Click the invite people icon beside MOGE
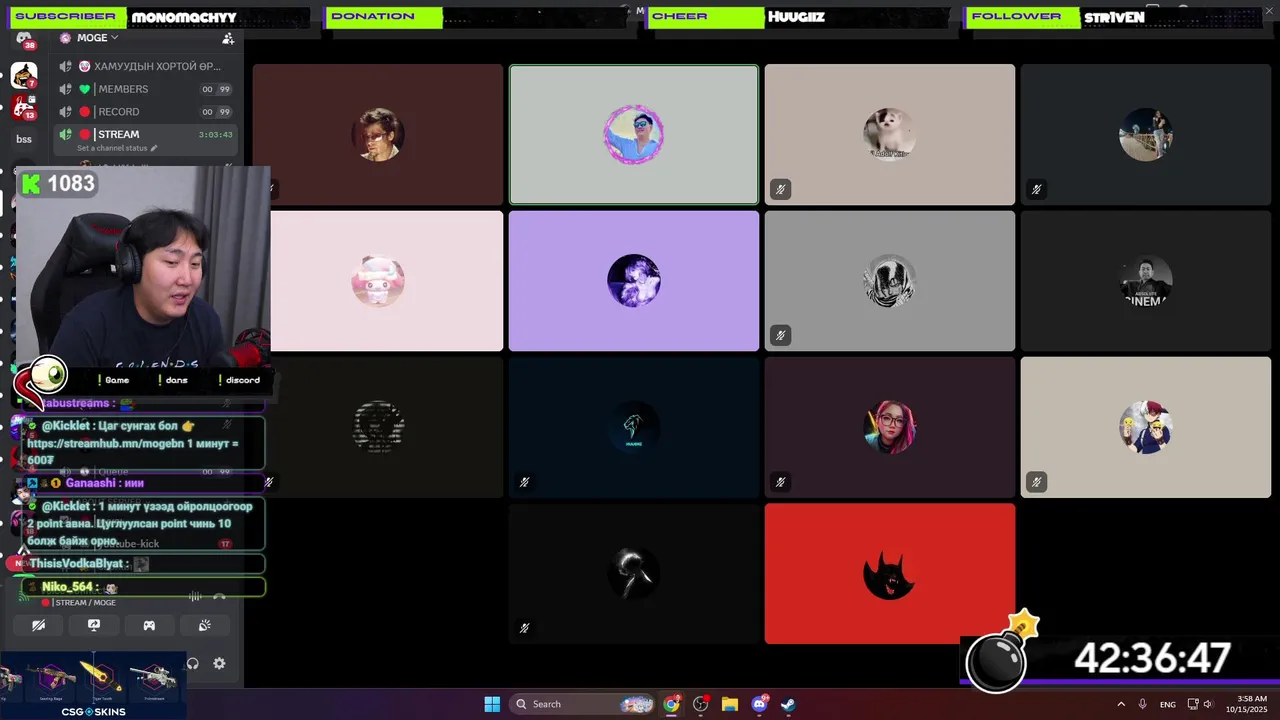Image resolution: width=1280 pixels, height=720 pixels. (x=228, y=38)
